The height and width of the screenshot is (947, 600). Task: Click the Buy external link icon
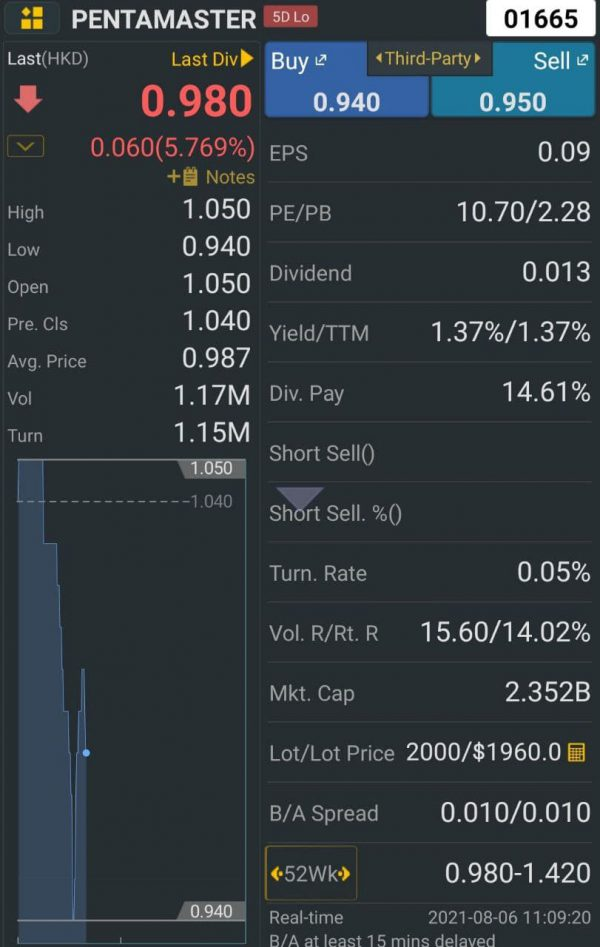click(321, 60)
